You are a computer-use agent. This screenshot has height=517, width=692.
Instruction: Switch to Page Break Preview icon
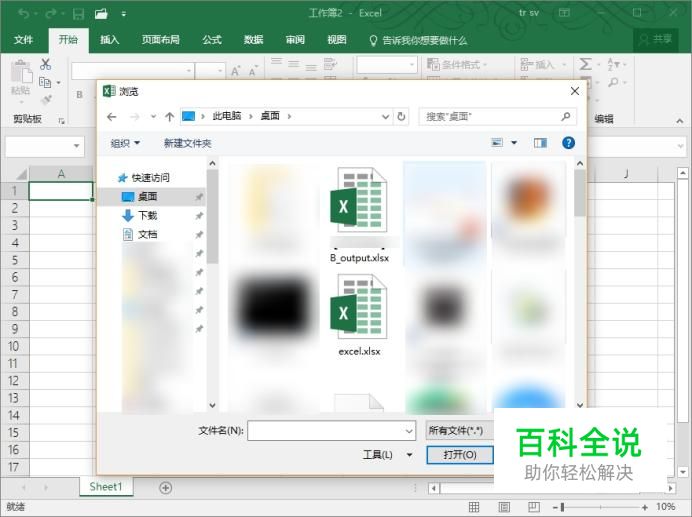click(x=534, y=507)
